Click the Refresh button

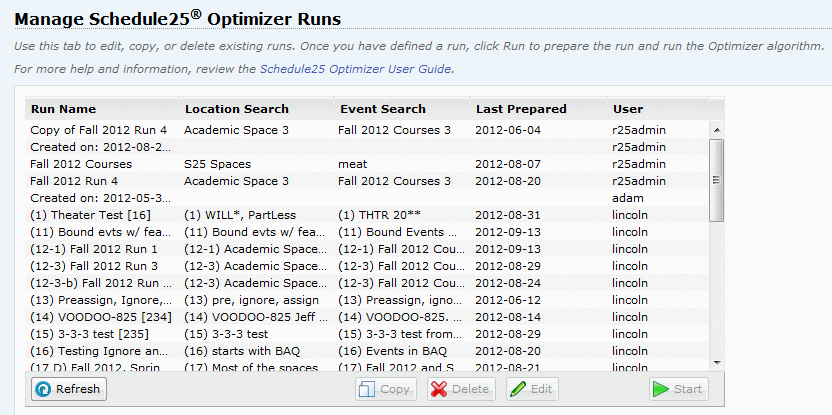pyautogui.click(x=69, y=389)
